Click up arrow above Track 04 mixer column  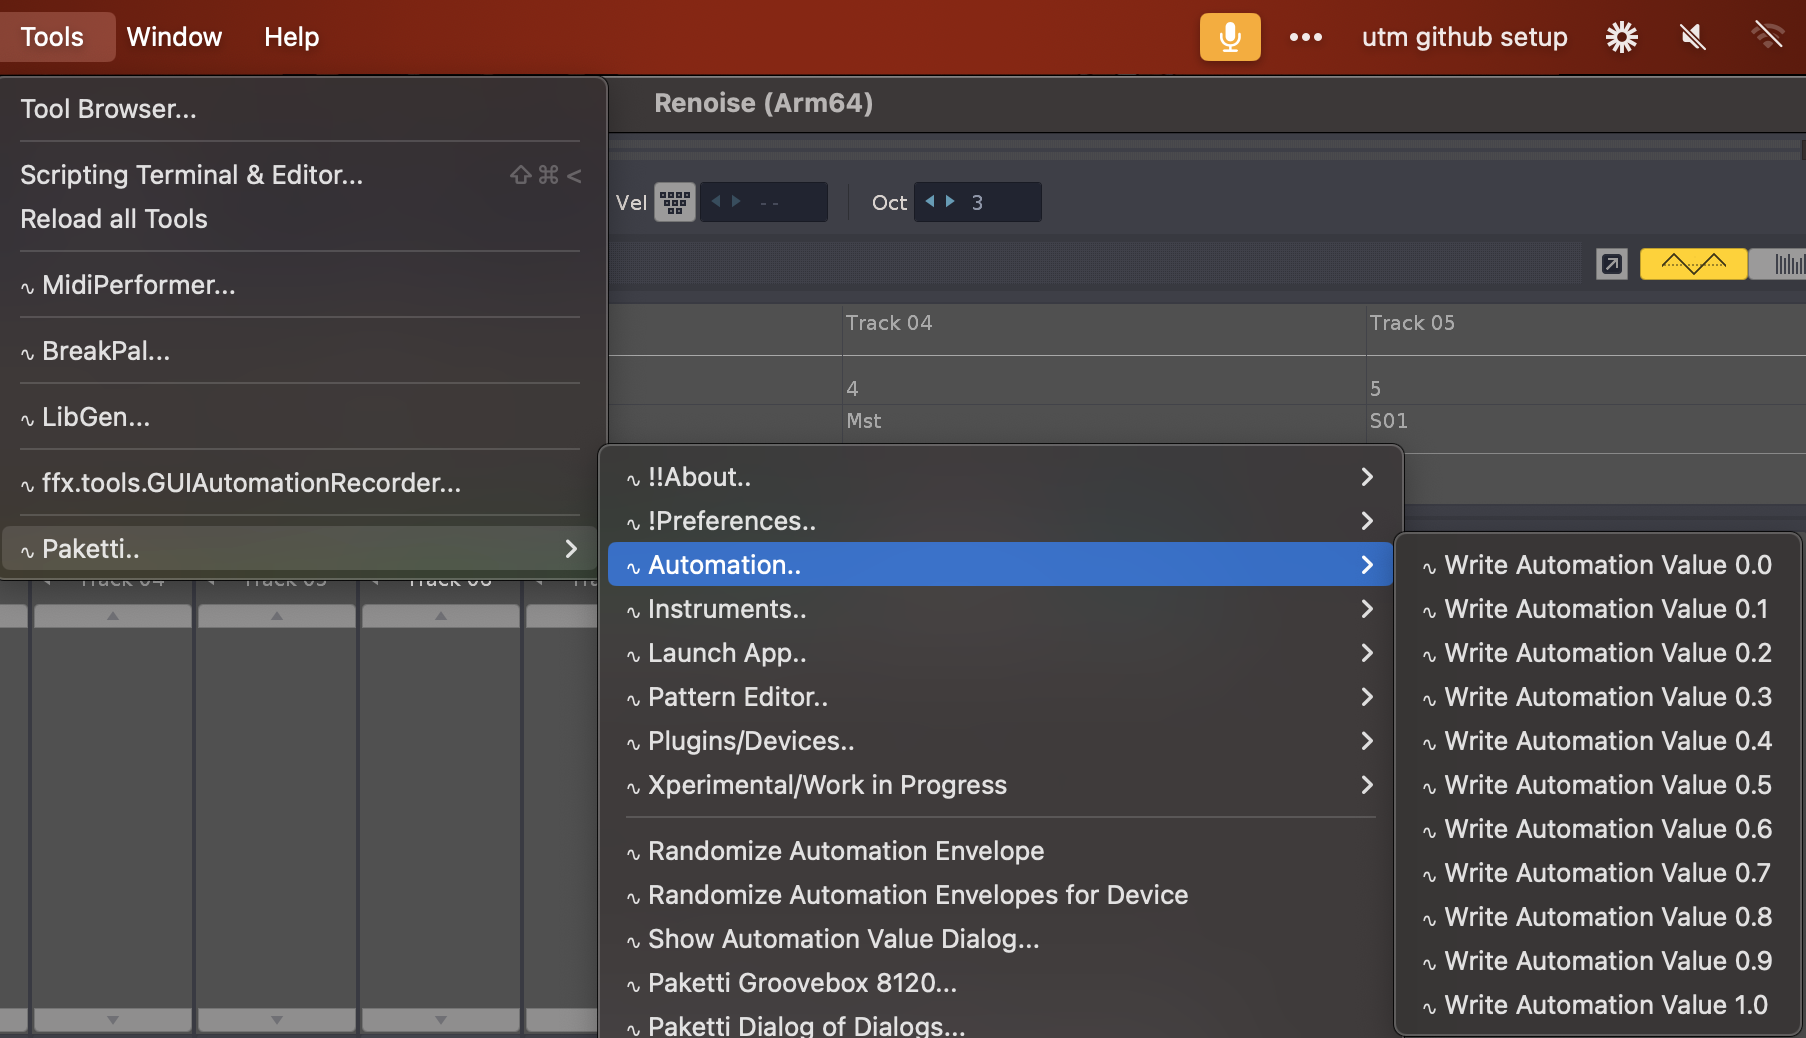click(113, 616)
